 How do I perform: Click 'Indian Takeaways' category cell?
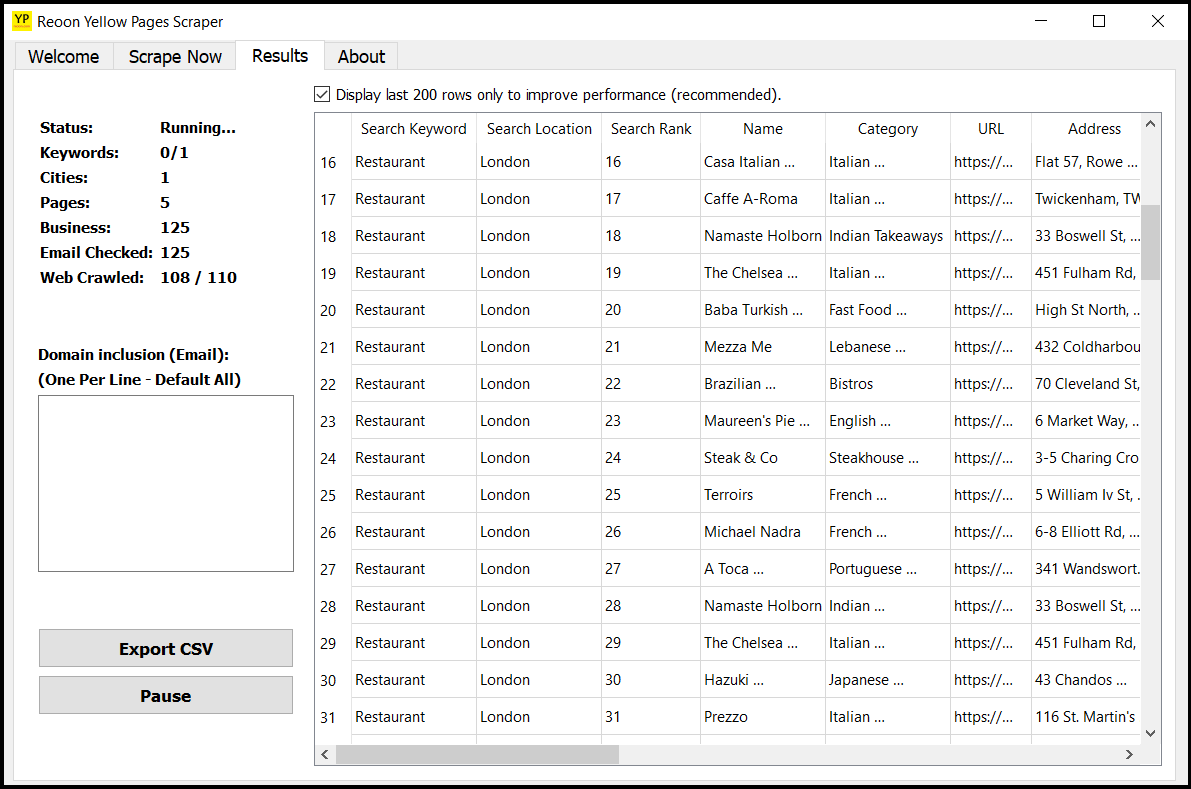(888, 235)
